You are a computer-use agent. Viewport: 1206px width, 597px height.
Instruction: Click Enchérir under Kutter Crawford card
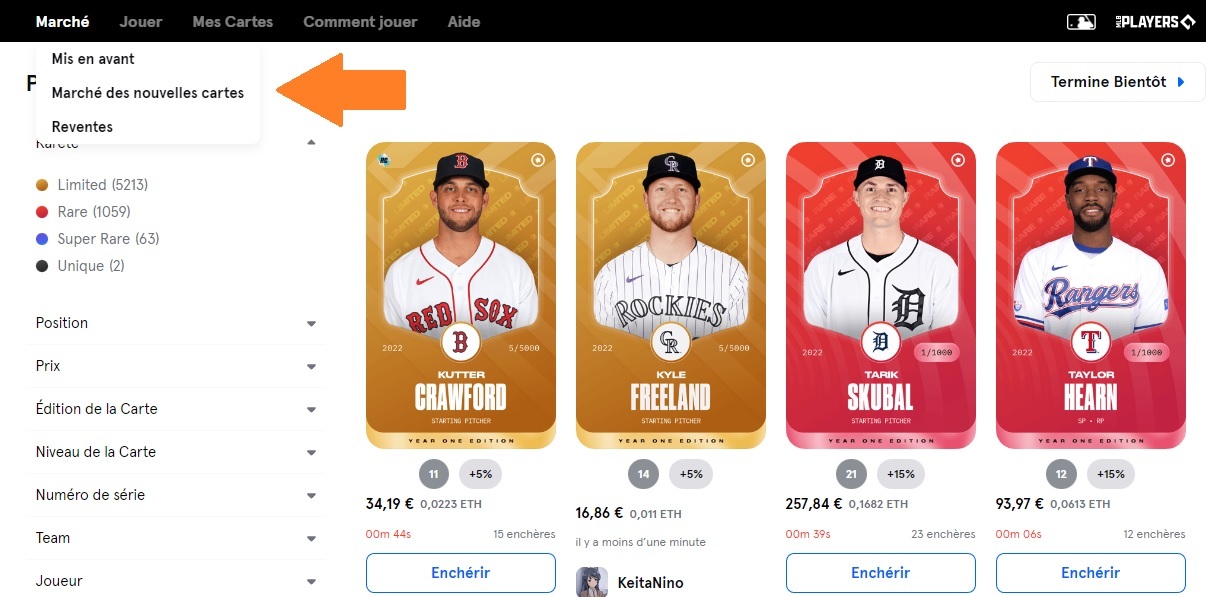pos(461,573)
